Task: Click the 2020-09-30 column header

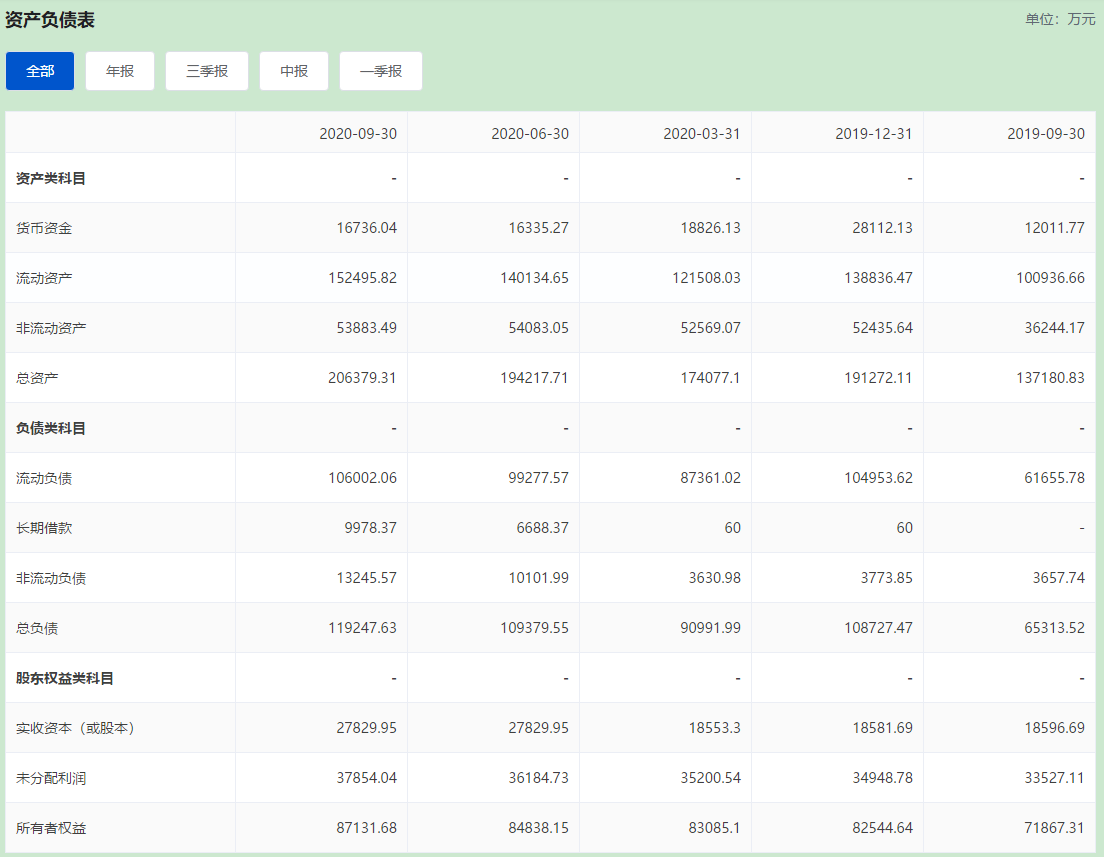Action: click(357, 133)
